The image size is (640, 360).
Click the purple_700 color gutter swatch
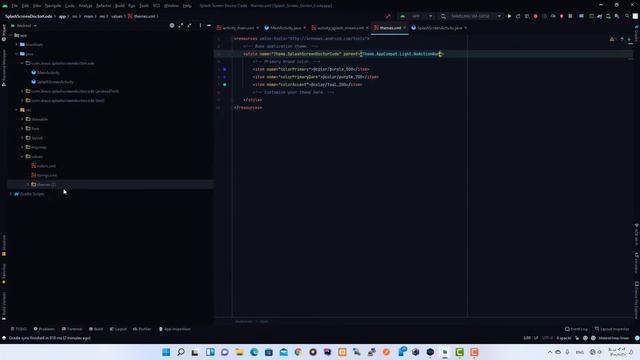(224, 77)
